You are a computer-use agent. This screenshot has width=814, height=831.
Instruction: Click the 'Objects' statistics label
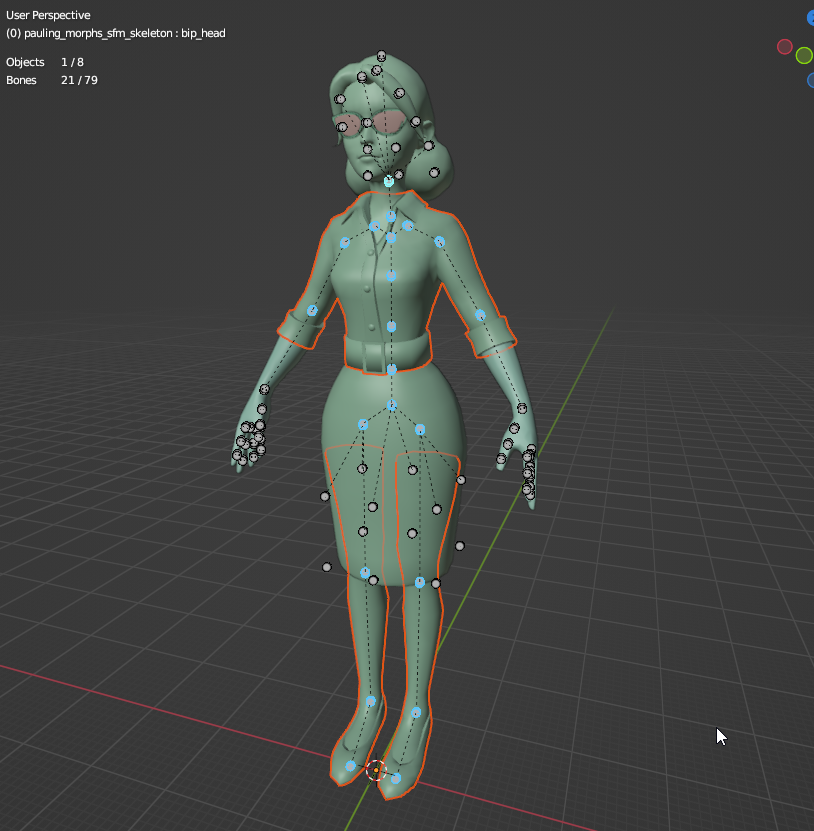tap(25, 62)
